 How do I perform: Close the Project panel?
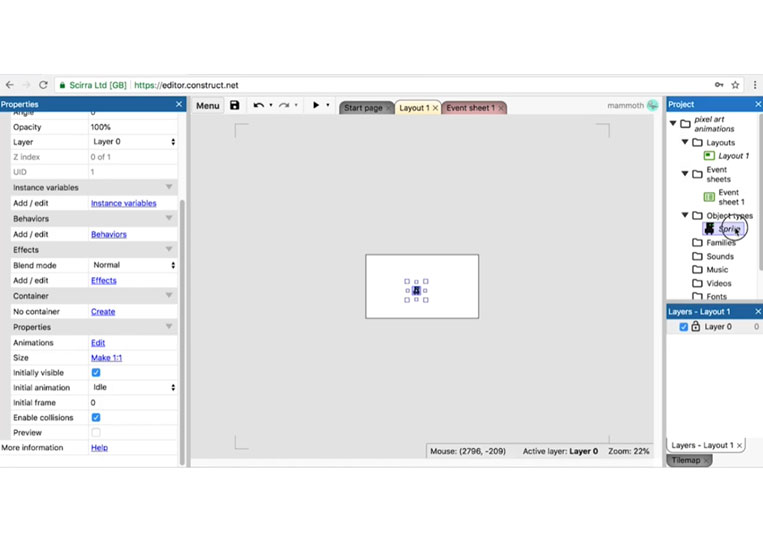(758, 104)
